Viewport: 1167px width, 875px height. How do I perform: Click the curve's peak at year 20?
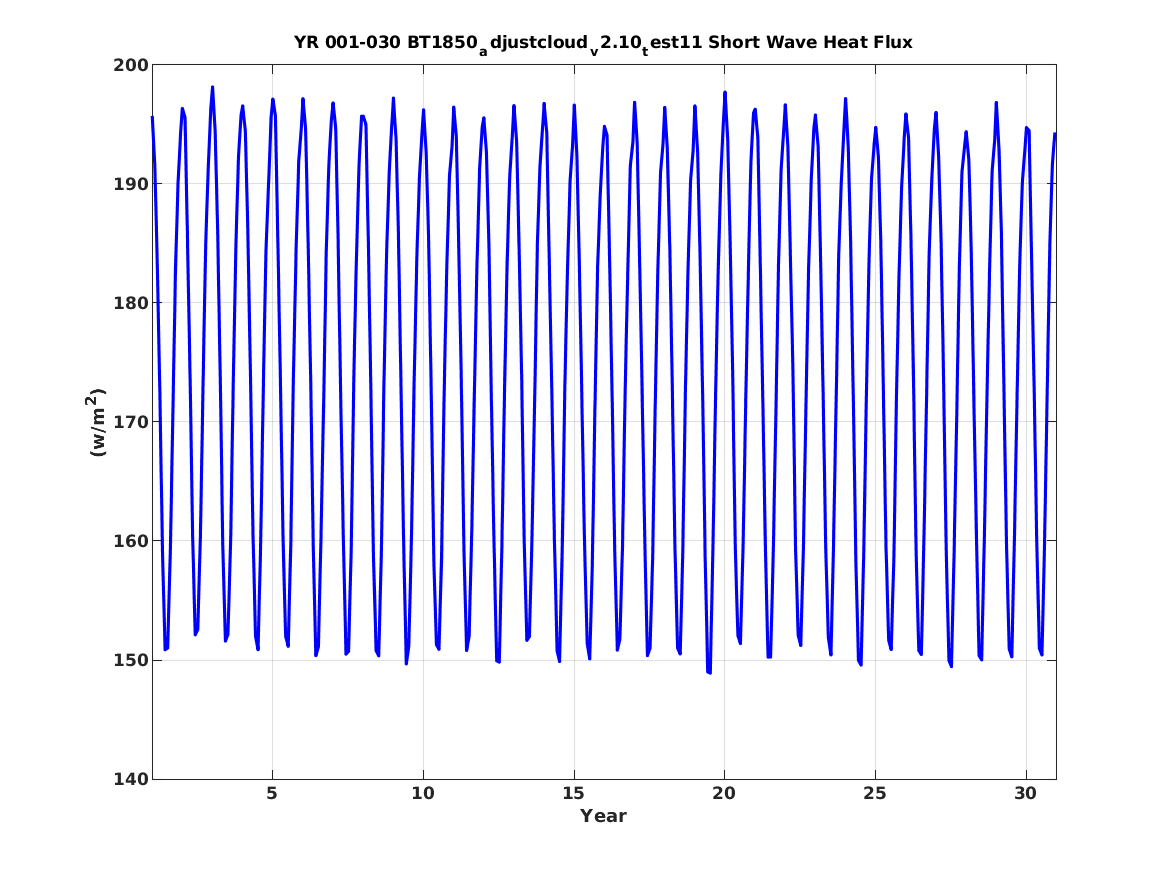[x=725, y=93]
